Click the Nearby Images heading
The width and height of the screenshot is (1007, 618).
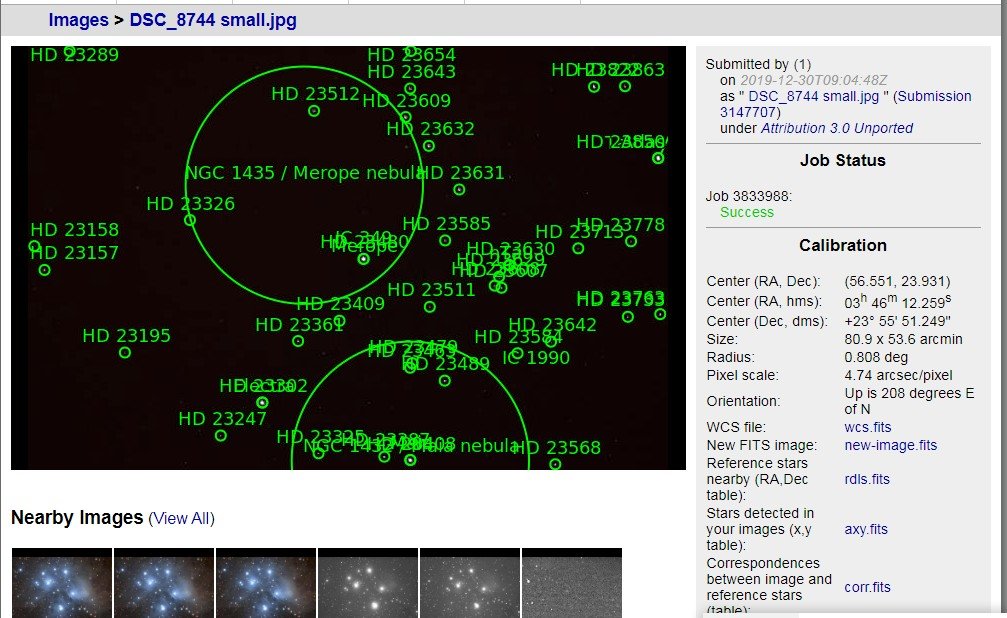[77, 518]
